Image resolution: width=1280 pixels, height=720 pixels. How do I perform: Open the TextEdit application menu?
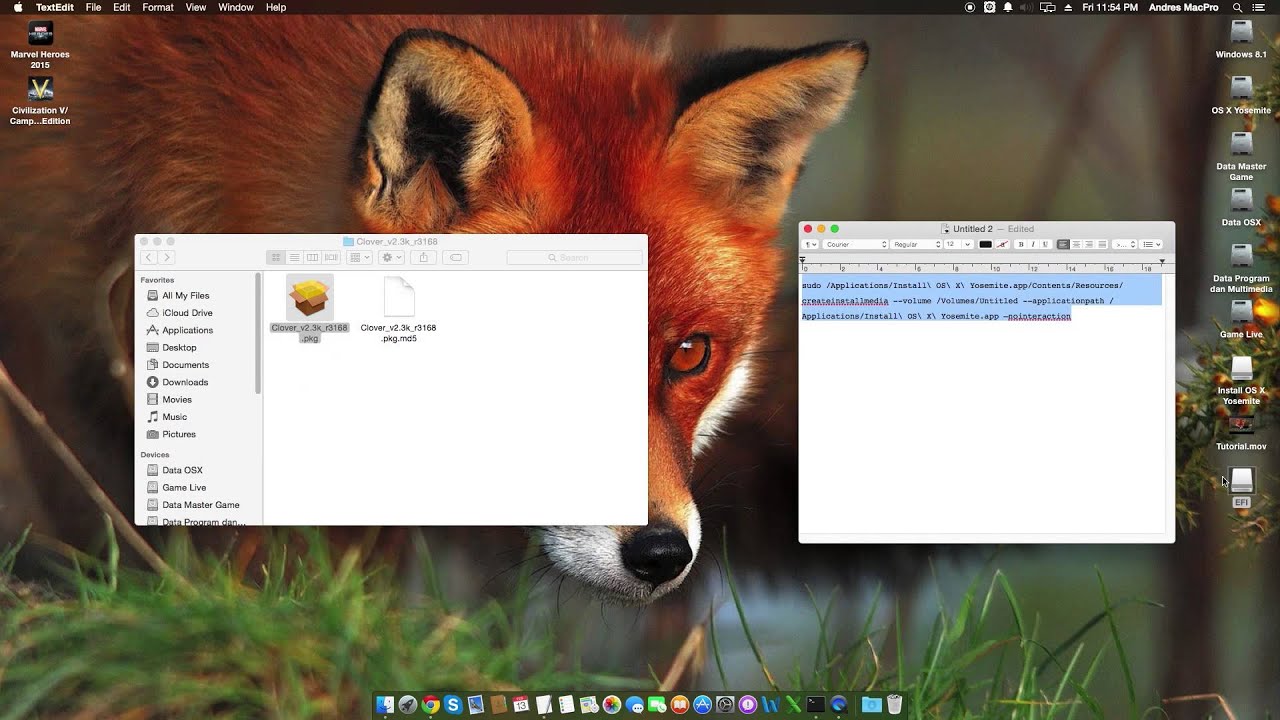coord(55,7)
